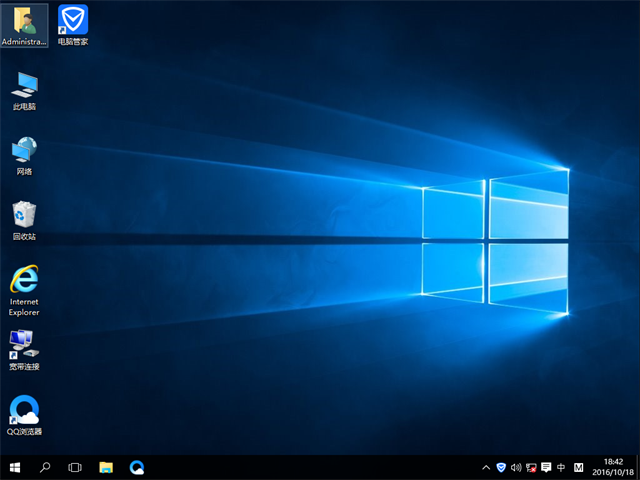Toggle the 中 Chinese input mode
The width and height of the screenshot is (640, 480).
(x=561, y=467)
